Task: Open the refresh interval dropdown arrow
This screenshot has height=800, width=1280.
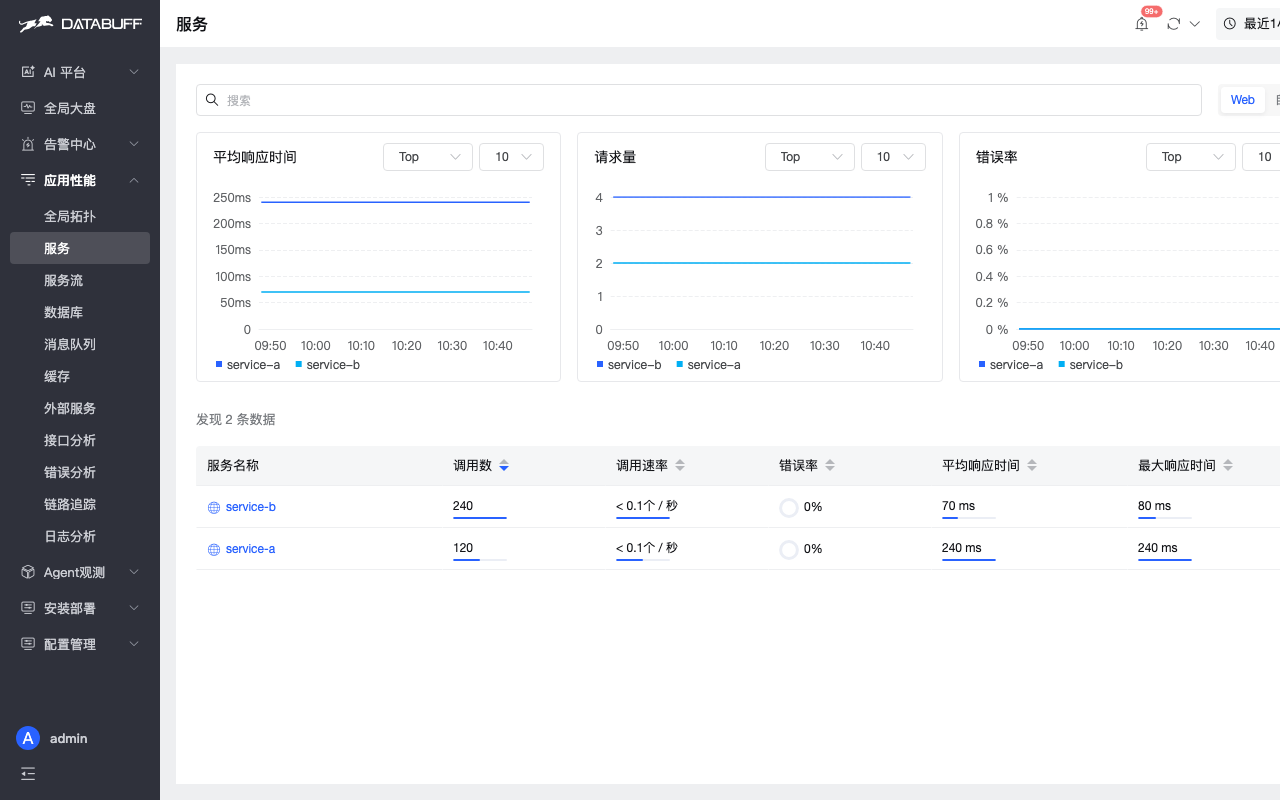Action: point(1194,24)
